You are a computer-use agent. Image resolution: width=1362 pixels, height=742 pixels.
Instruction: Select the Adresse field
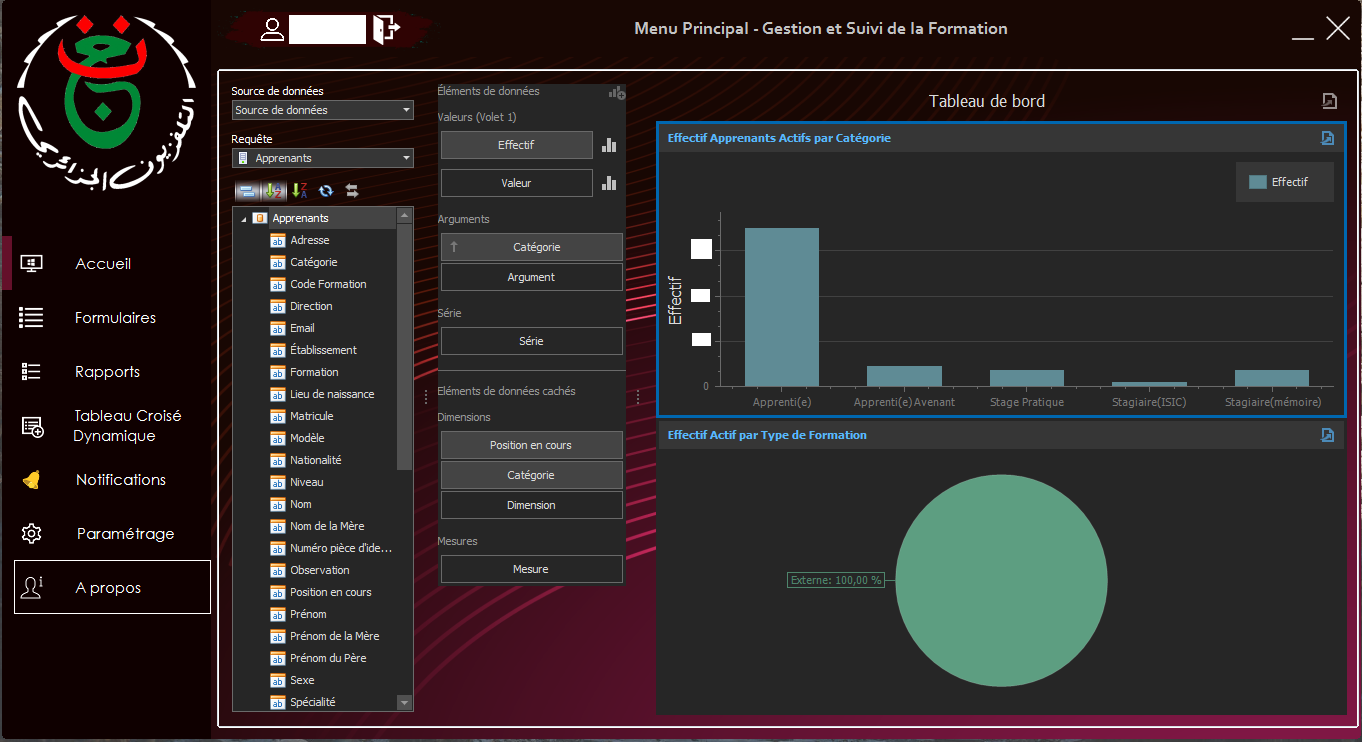pyautogui.click(x=309, y=240)
